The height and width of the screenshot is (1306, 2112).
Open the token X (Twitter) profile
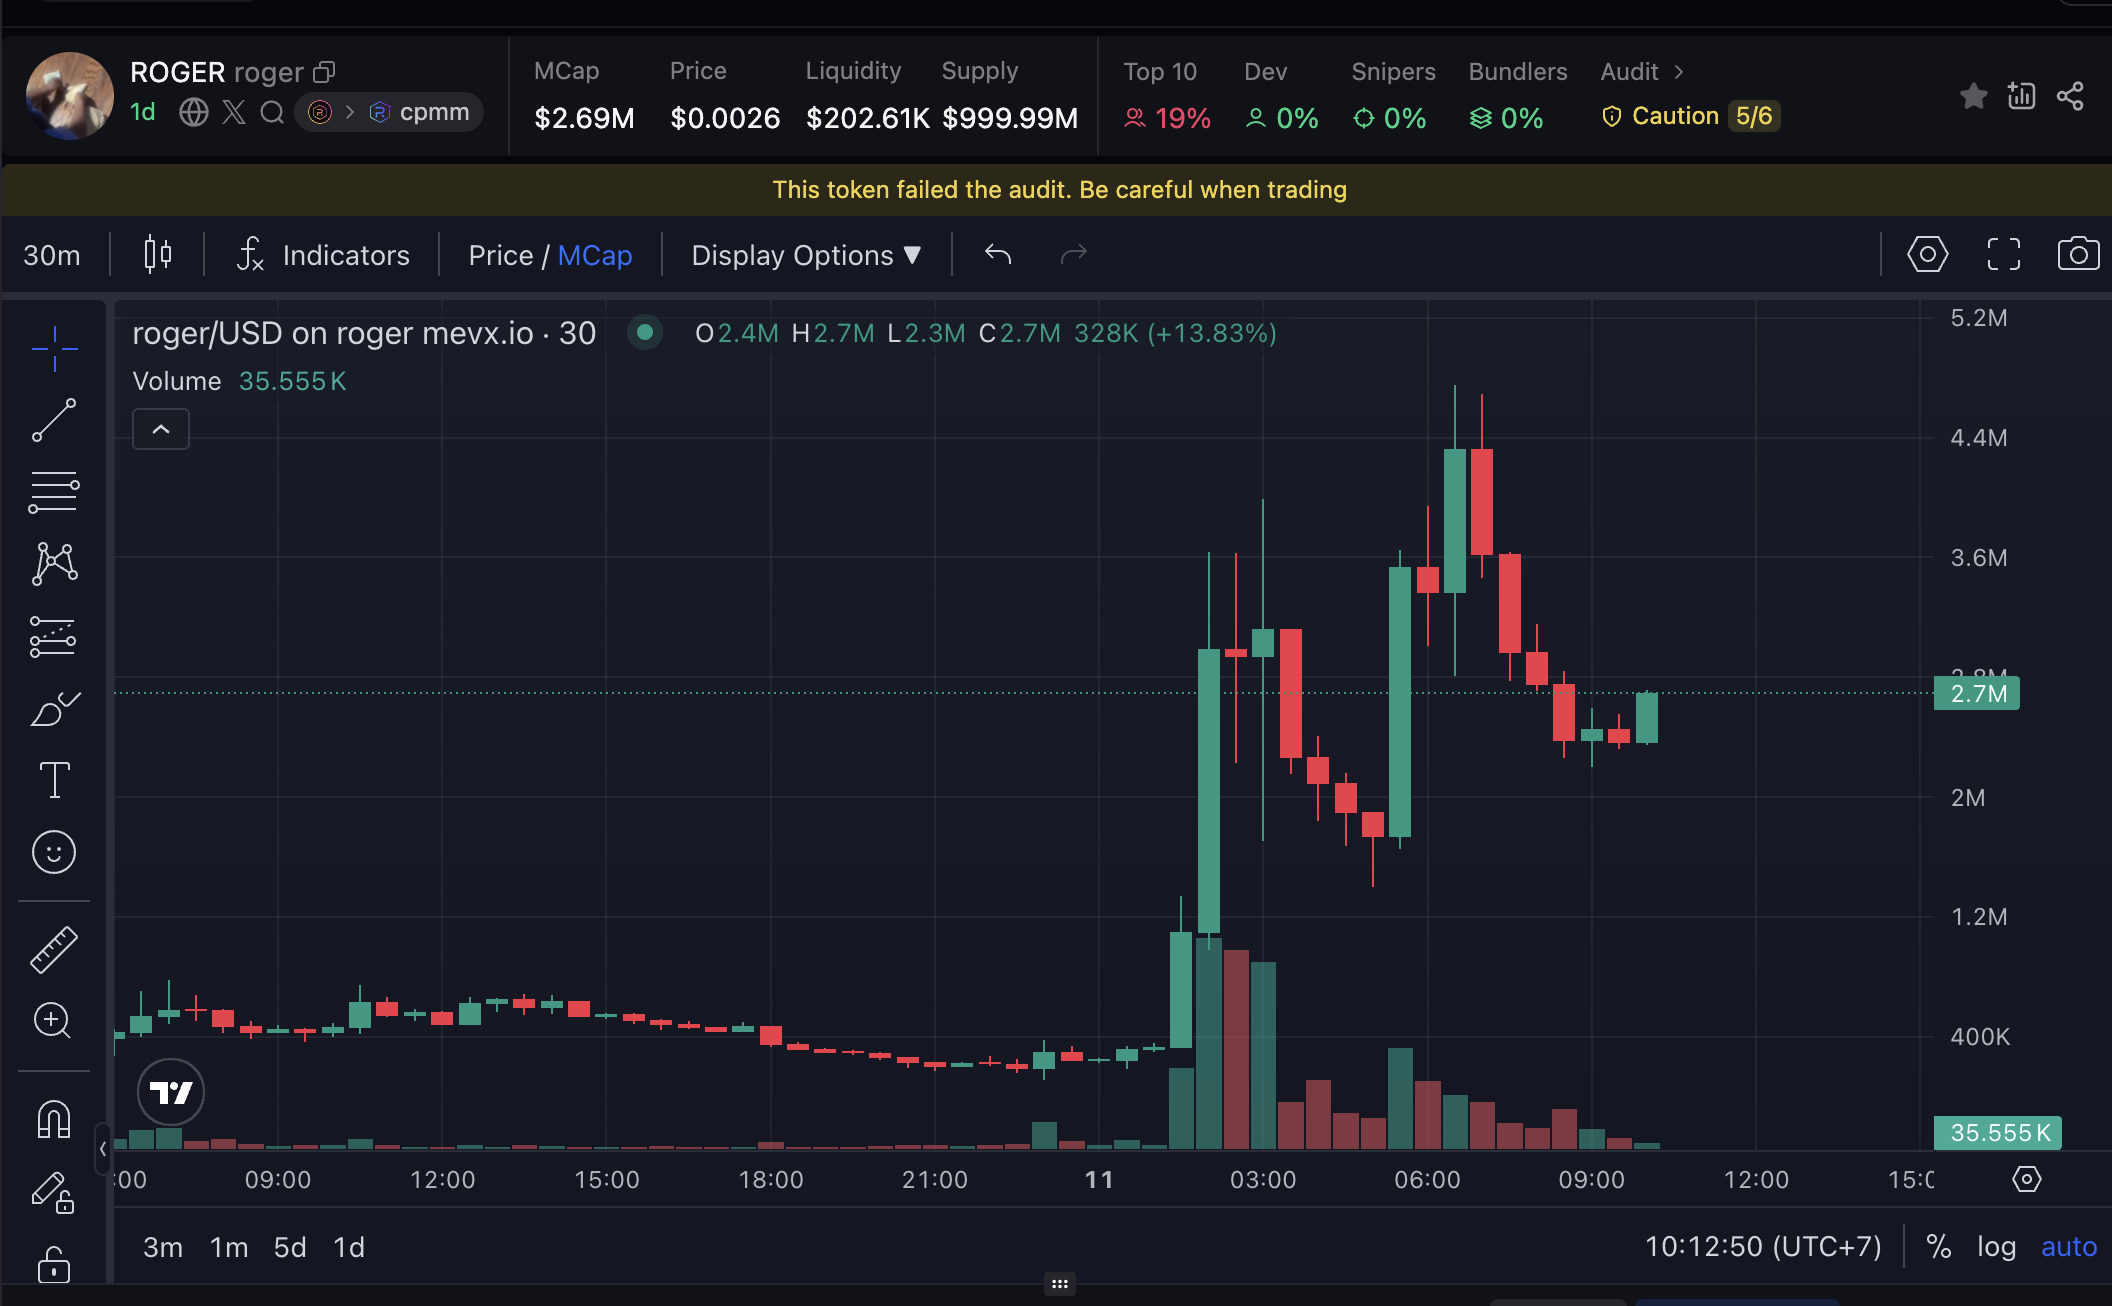pos(234,112)
